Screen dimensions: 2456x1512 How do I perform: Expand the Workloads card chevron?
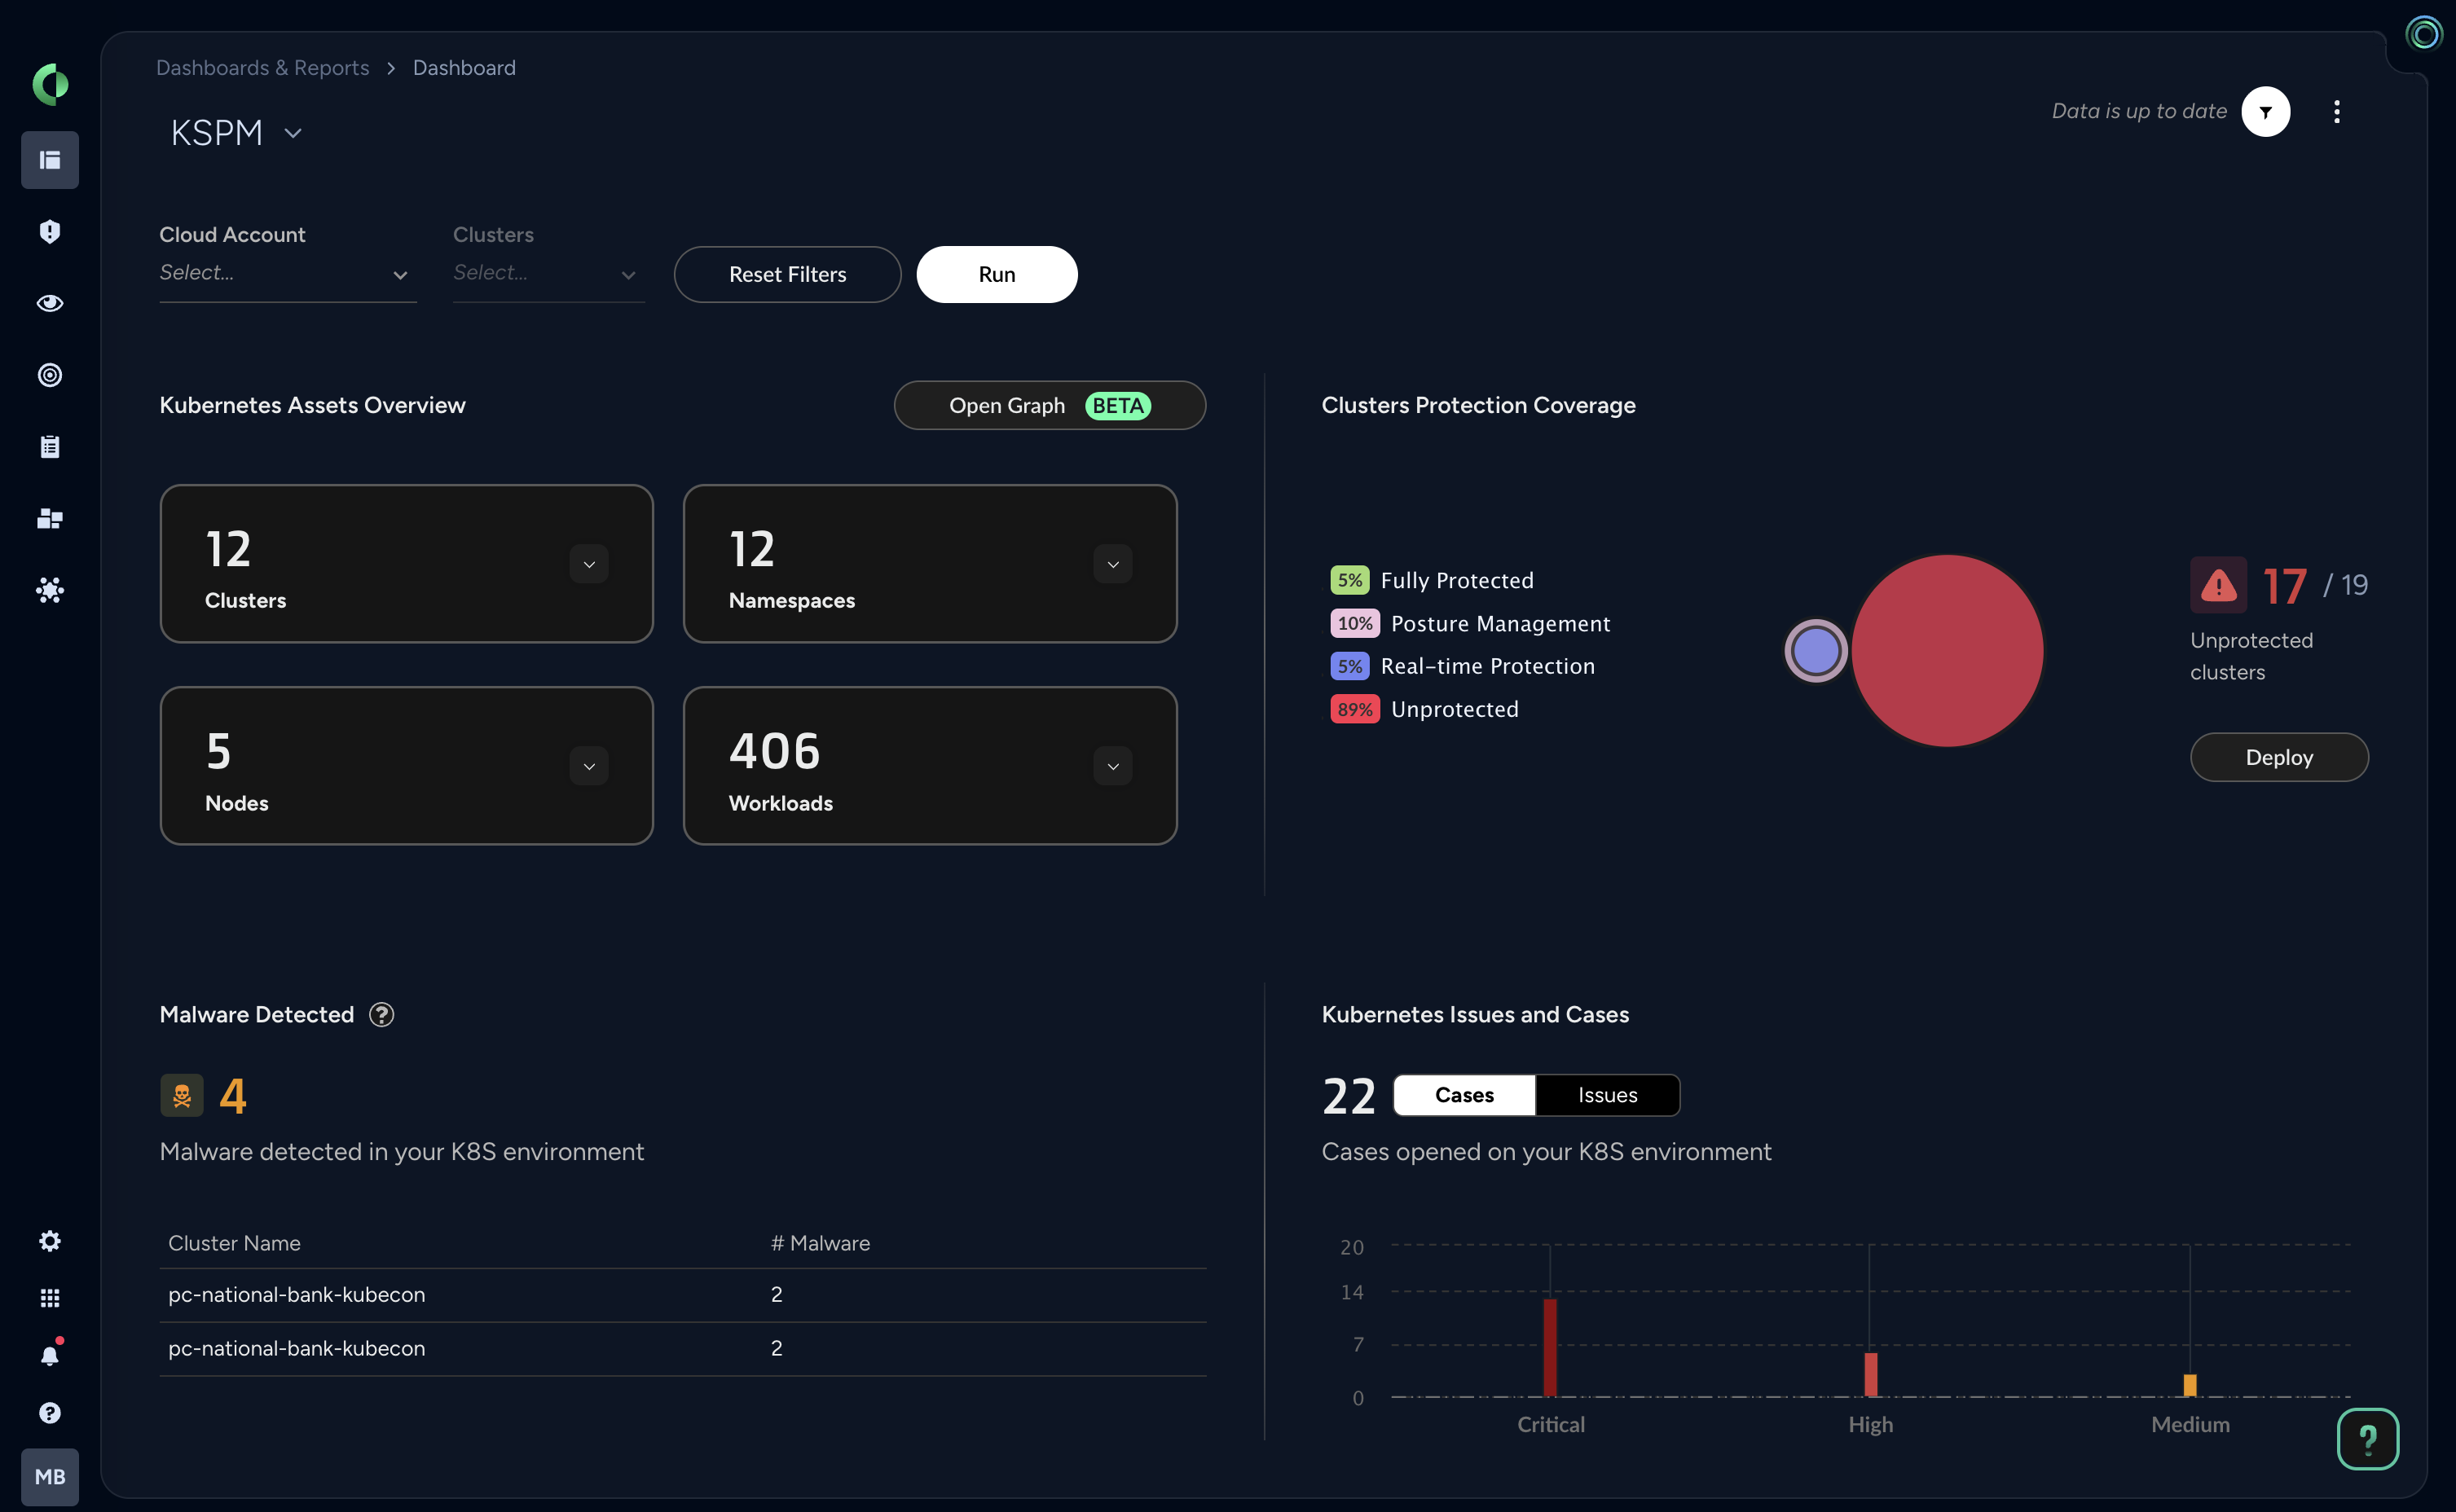coord(1113,765)
